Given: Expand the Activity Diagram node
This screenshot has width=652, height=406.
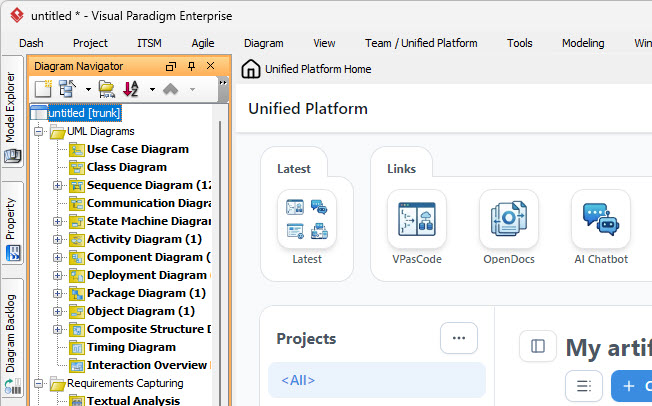Looking at the screenshot, I should click(x=57, y=239).
